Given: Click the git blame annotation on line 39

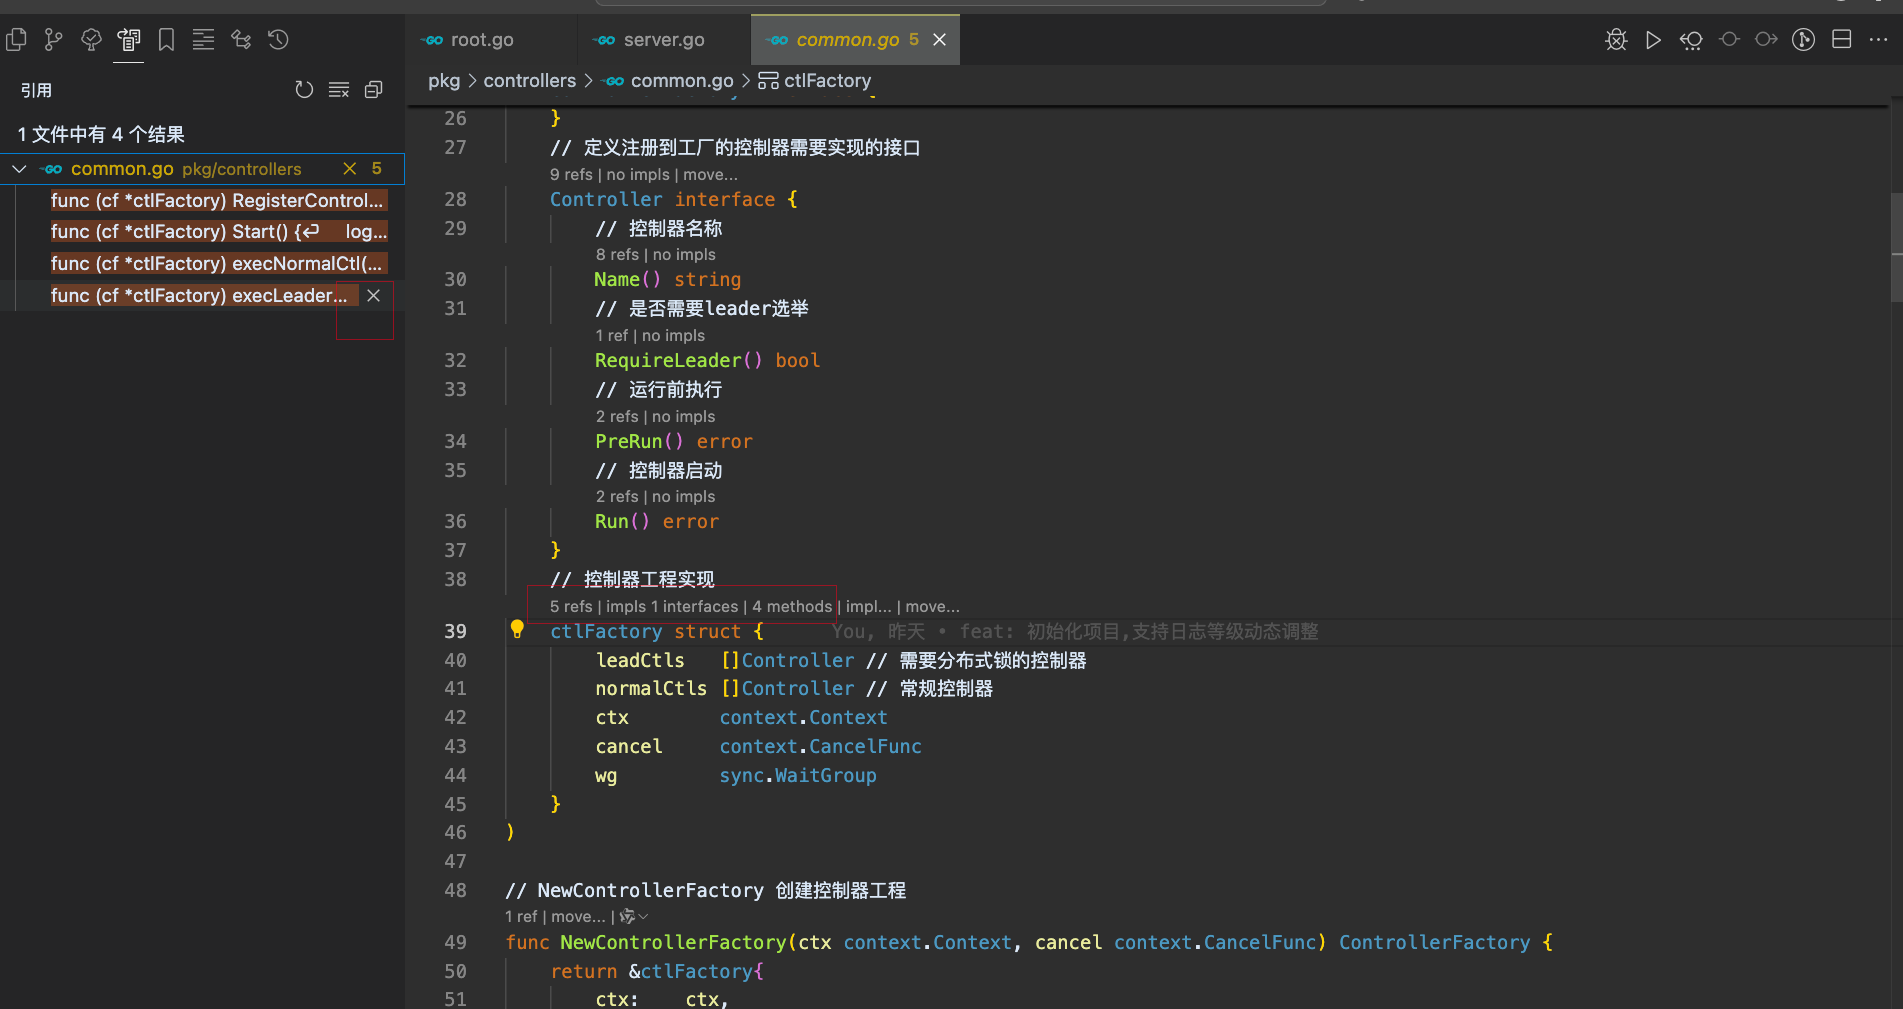Looking at the screenshot, I should (x=1075, y=632).
